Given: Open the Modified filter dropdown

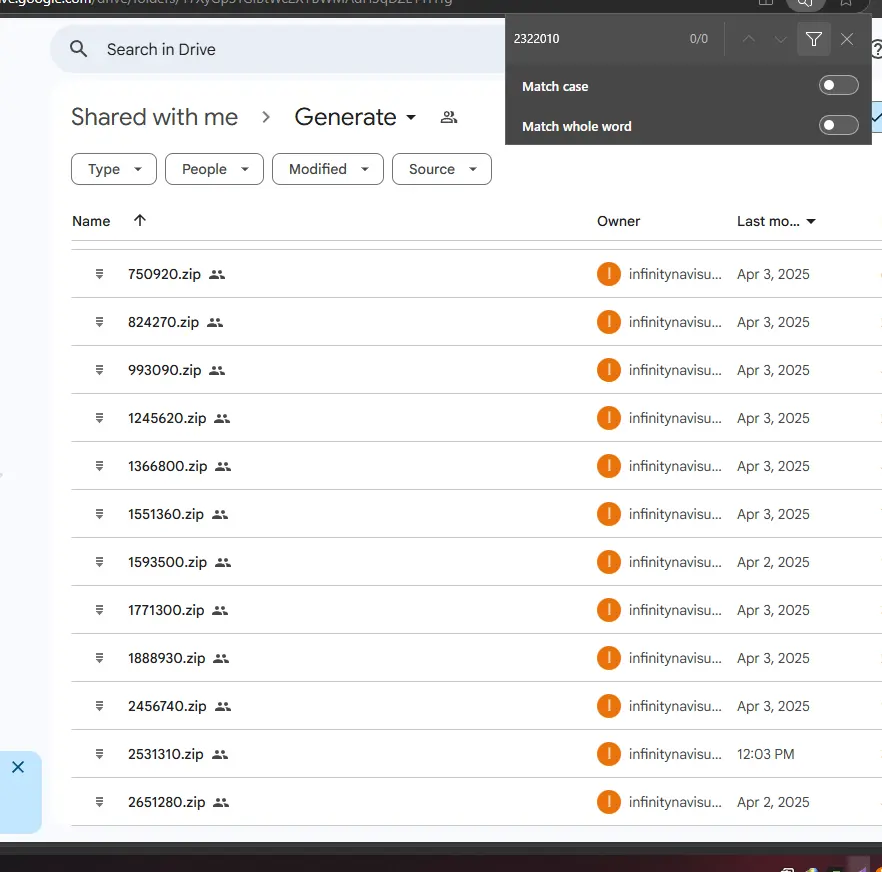Looking at the screenshot, I should [328, 169].
